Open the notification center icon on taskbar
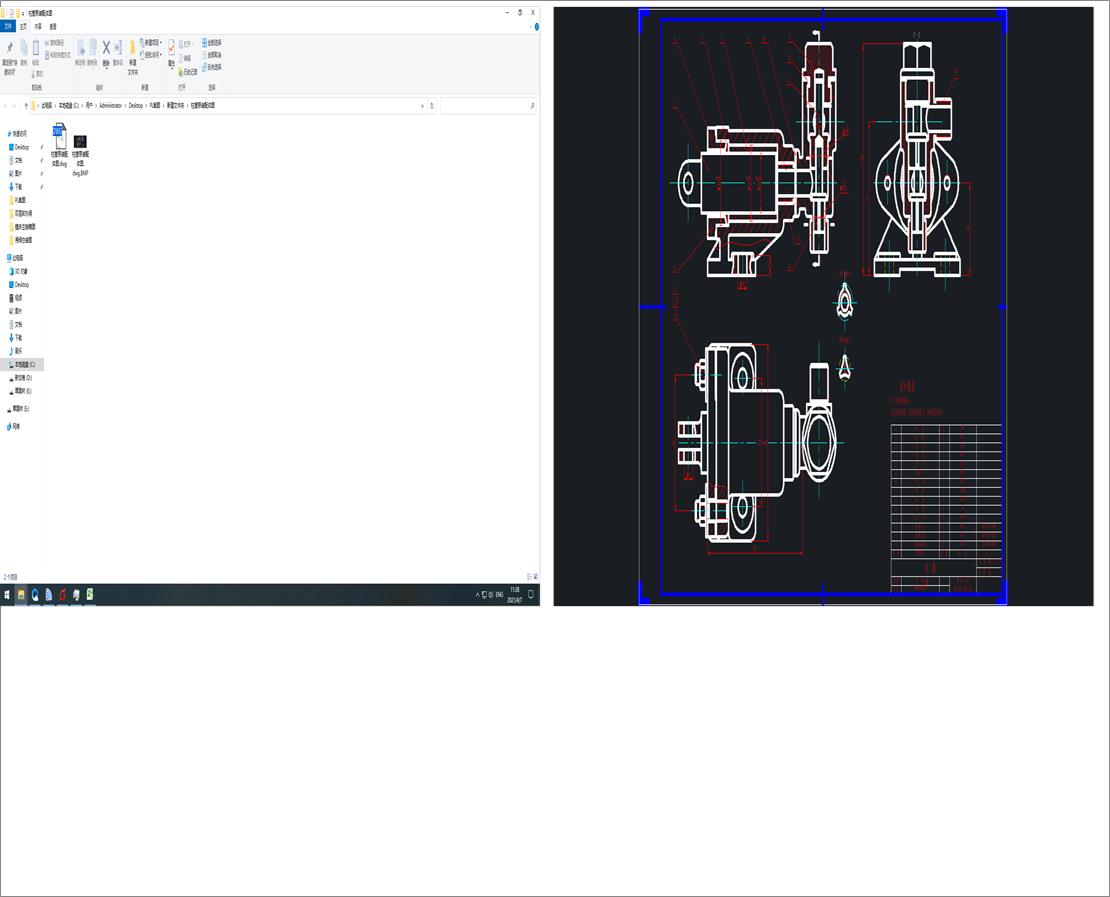Image resolution: width=1110 pixels, height=897 pixels. (531, 595)
